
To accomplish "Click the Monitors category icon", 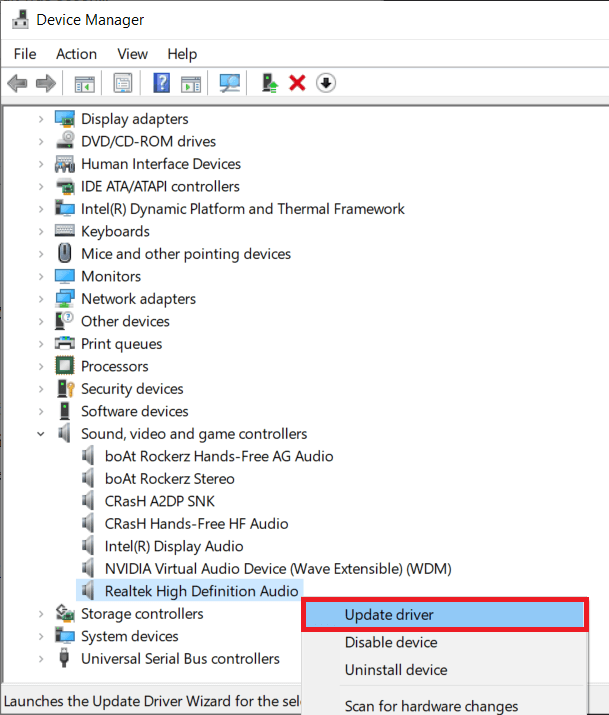I will [65, 276].
